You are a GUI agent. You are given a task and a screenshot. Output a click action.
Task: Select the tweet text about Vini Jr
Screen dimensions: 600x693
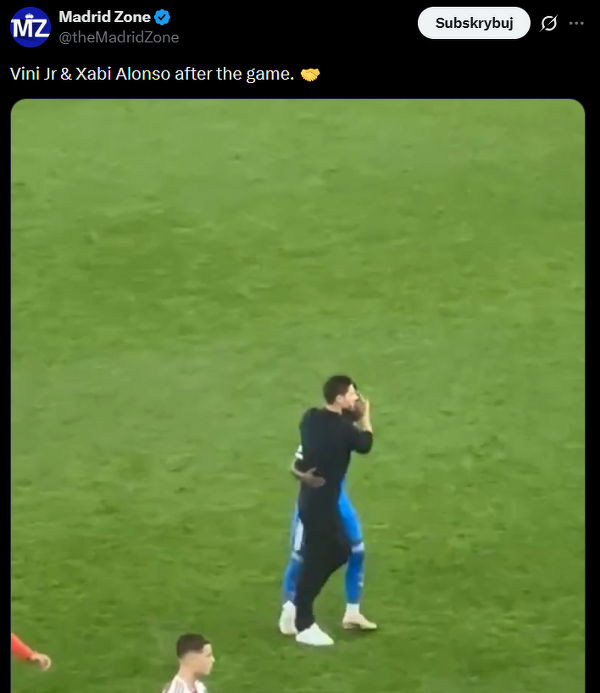152,74
